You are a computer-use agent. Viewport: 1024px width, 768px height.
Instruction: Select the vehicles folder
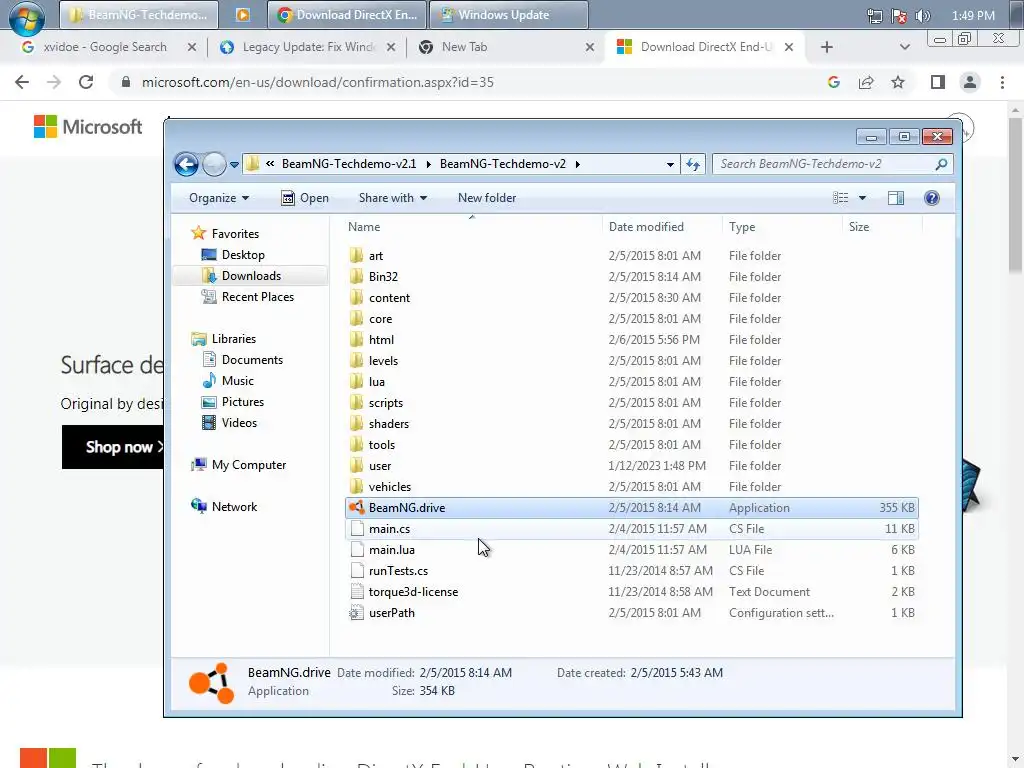pos(632,487)
